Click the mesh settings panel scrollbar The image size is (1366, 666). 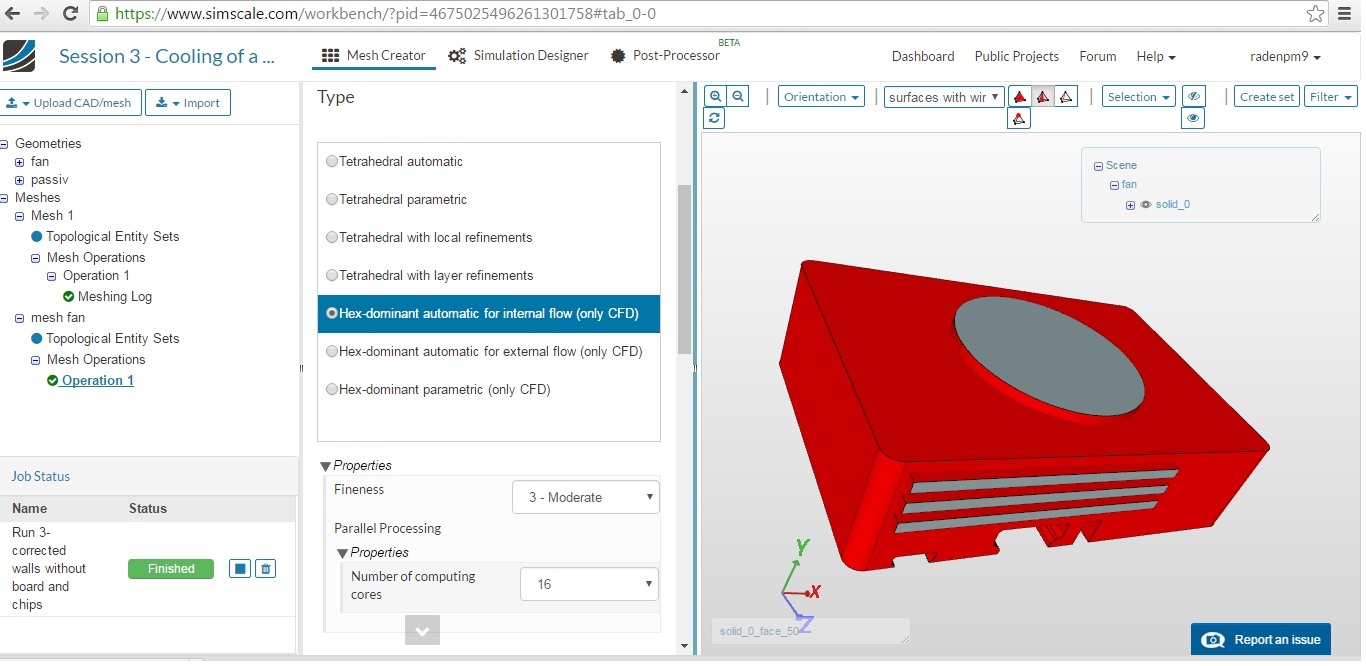[684, 270]
